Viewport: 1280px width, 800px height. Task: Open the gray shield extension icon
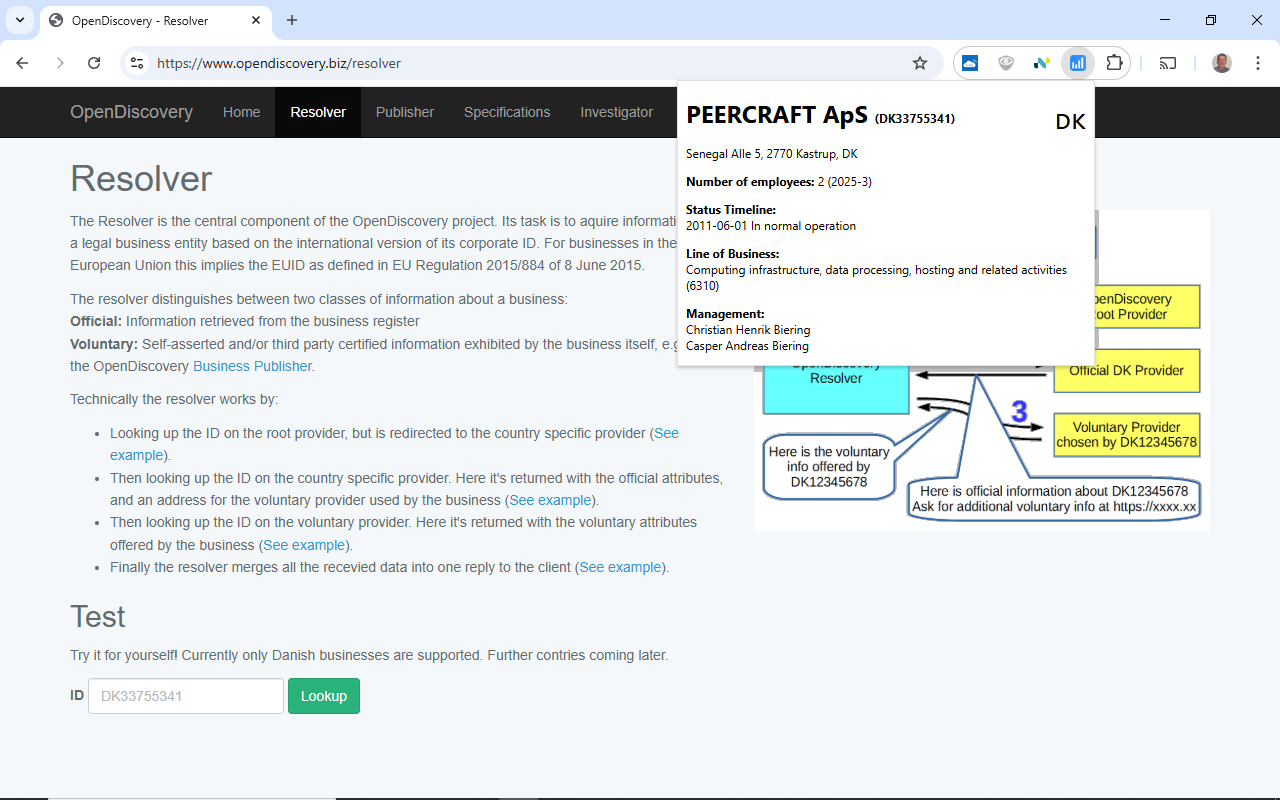pos(1006,63)
